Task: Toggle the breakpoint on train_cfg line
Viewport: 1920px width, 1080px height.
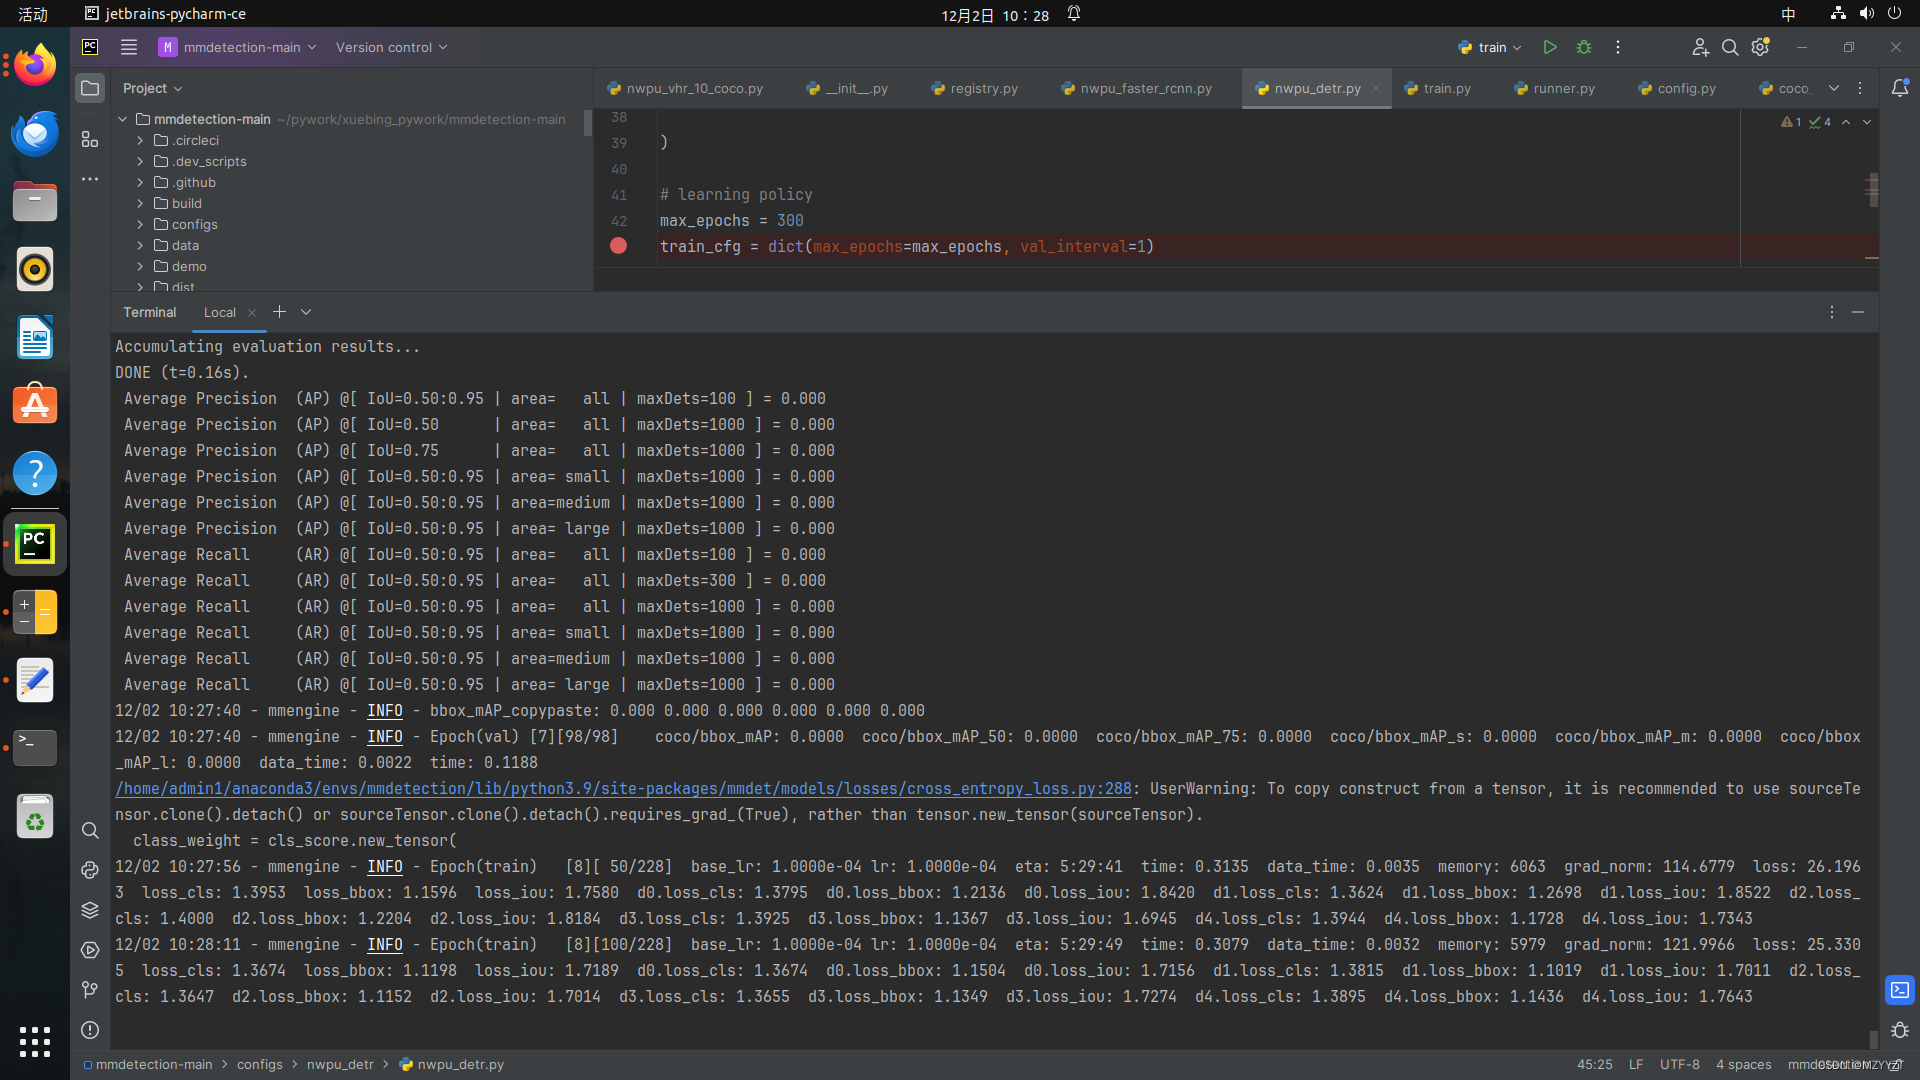Action: (618, 246)
